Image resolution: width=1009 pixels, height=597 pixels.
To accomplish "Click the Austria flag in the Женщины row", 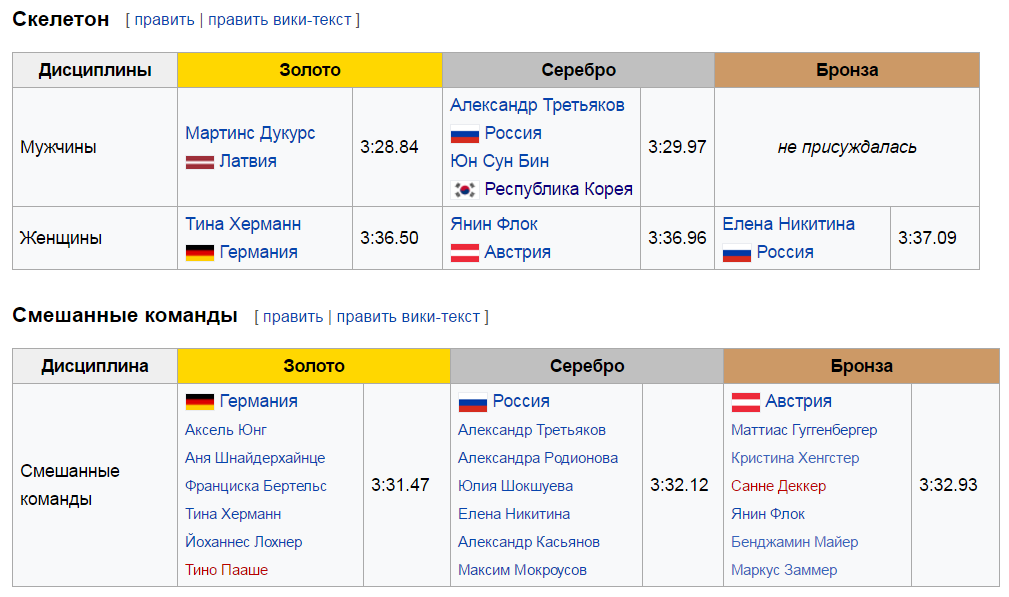I will pyautogui.click(x=464, y=253).
